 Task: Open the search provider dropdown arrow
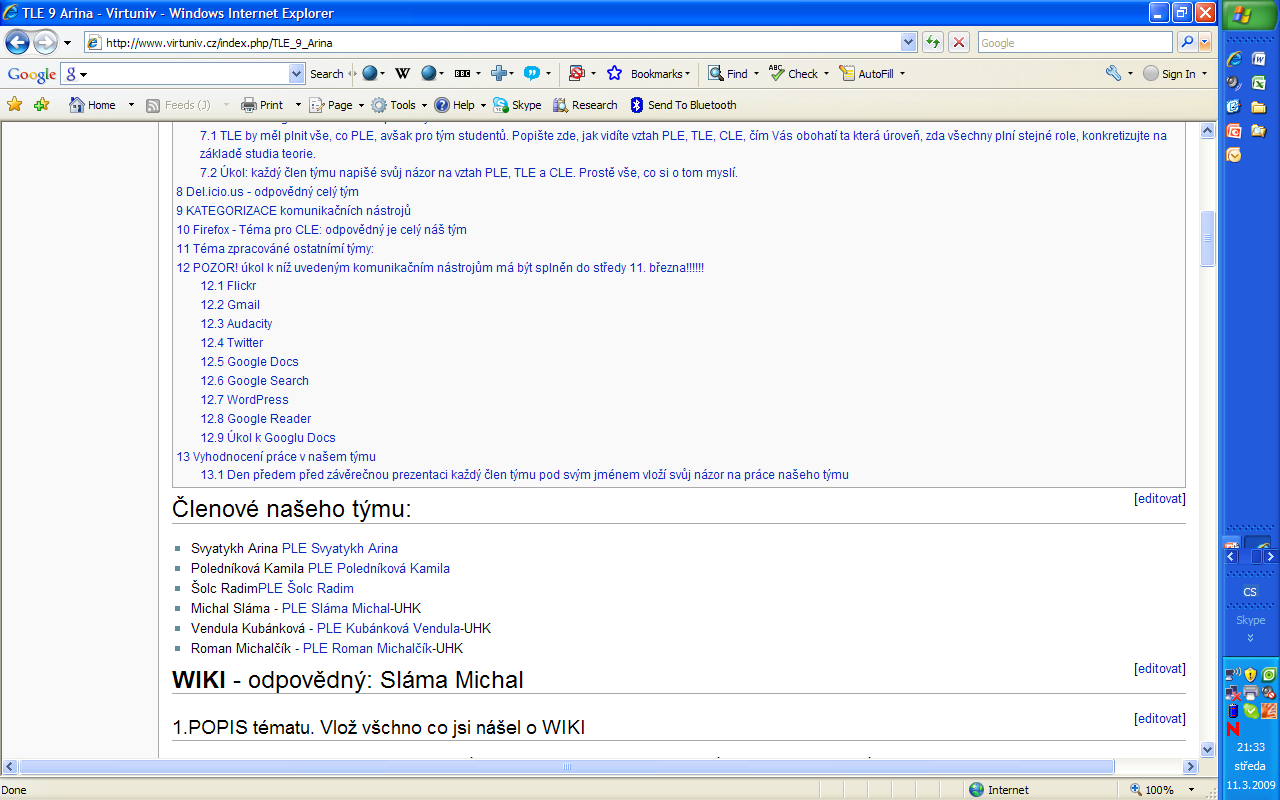pyautogui.click(x=1205, y=42)
